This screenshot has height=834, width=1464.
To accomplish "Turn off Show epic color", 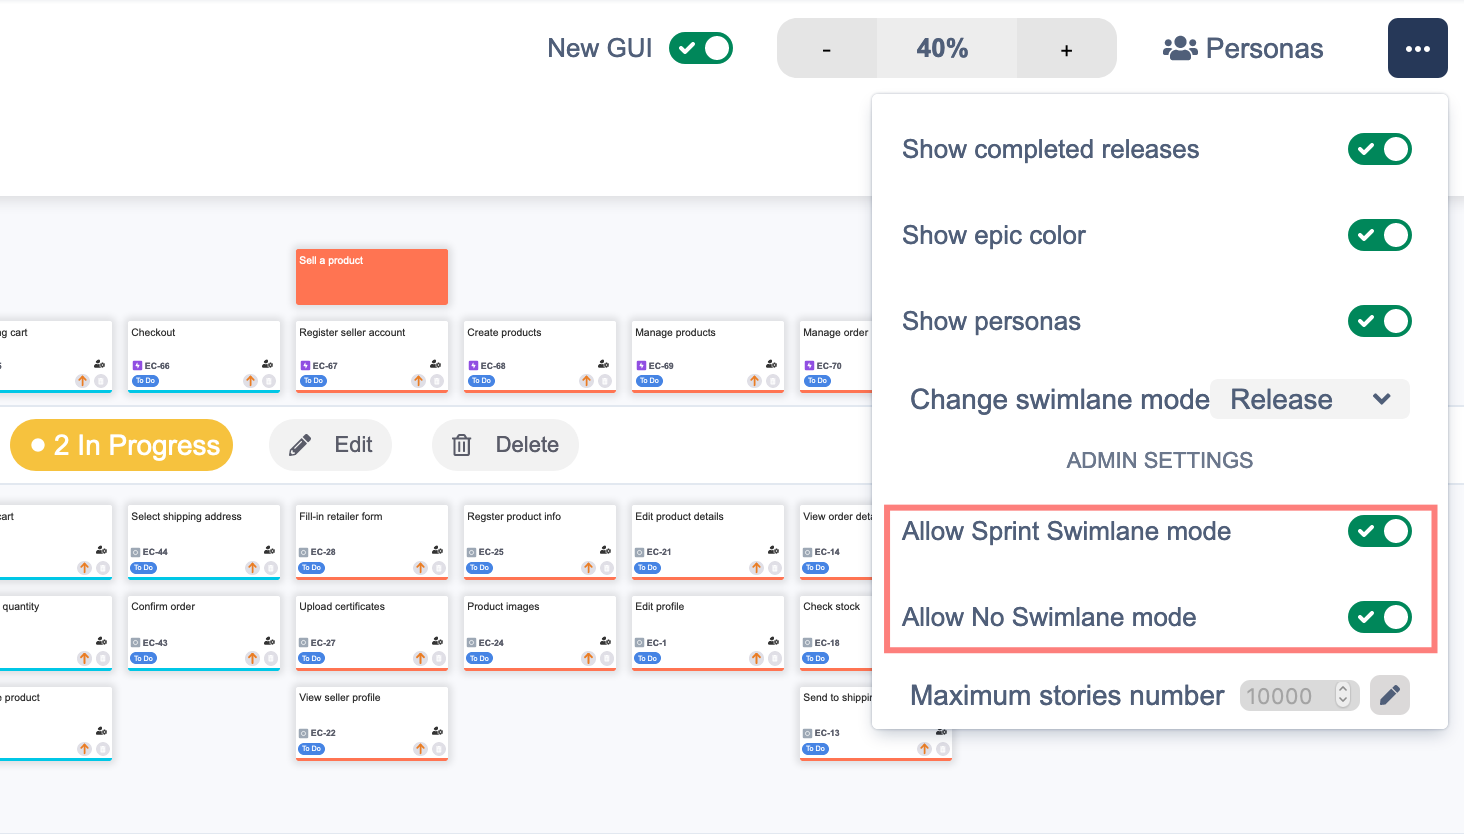I will coord(1379,235).
